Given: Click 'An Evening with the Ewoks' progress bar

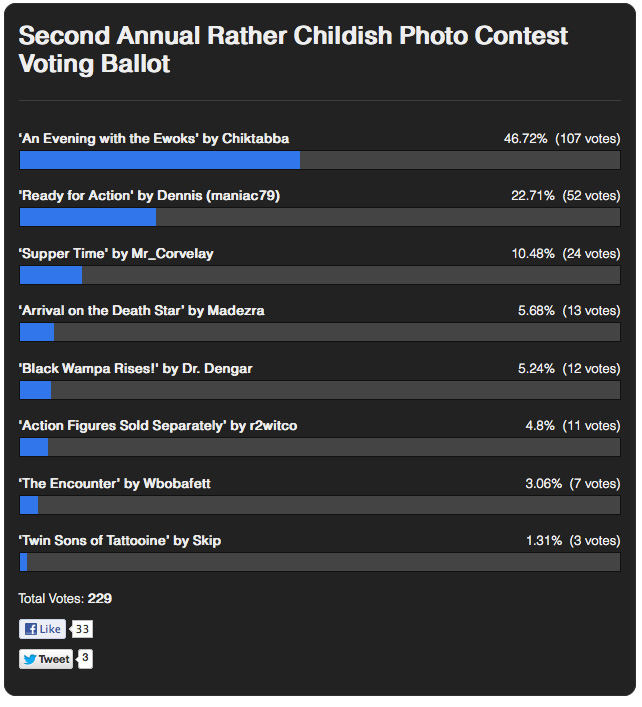Looking at the screenshot, I should [320, 160].
